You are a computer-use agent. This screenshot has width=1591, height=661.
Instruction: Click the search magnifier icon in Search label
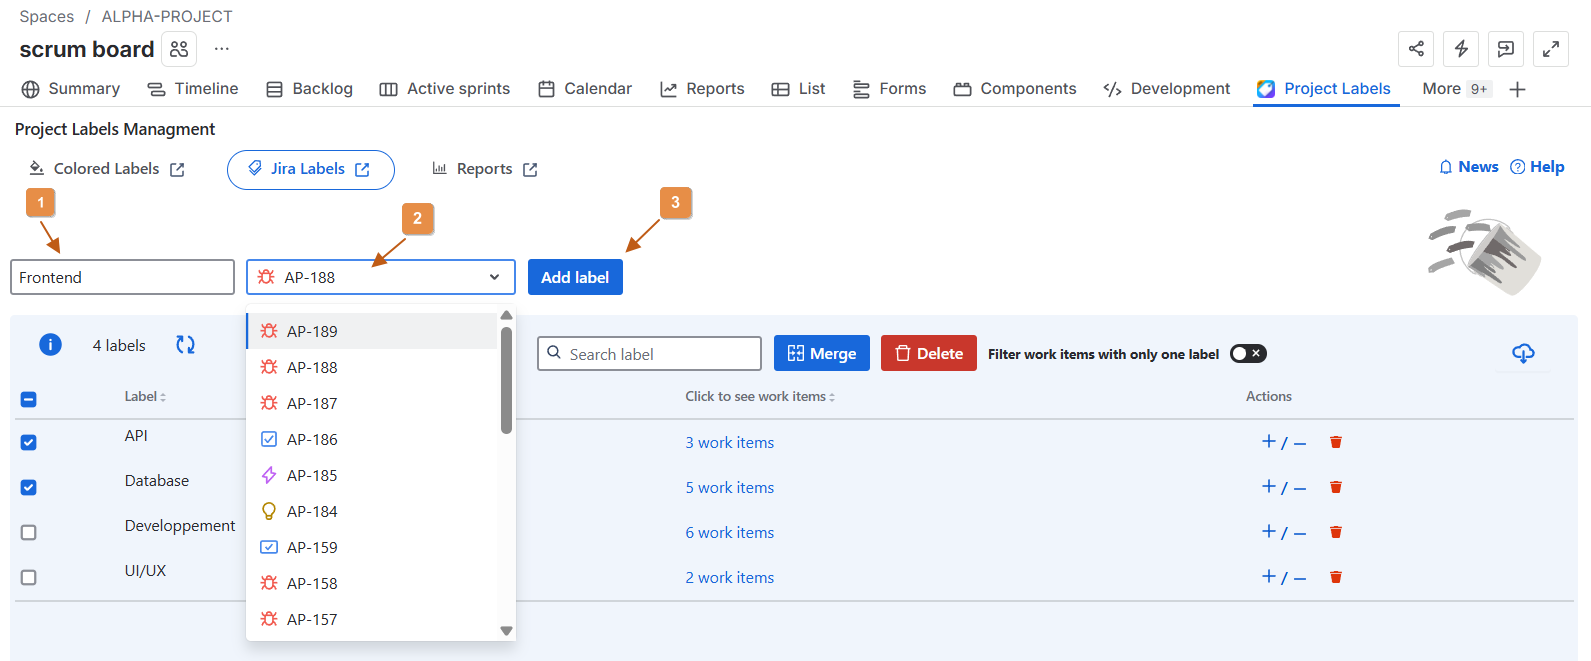[x=554, y=353]
